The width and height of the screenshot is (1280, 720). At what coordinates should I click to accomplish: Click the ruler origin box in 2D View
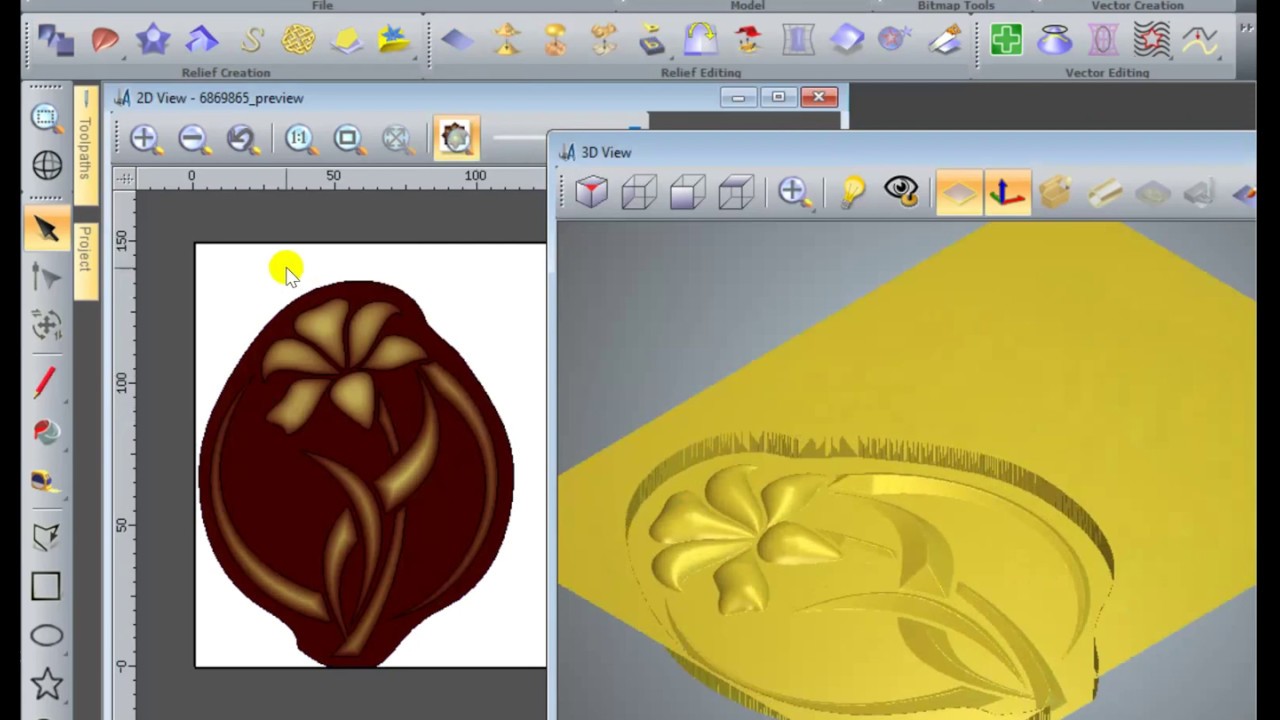[125, 177]
